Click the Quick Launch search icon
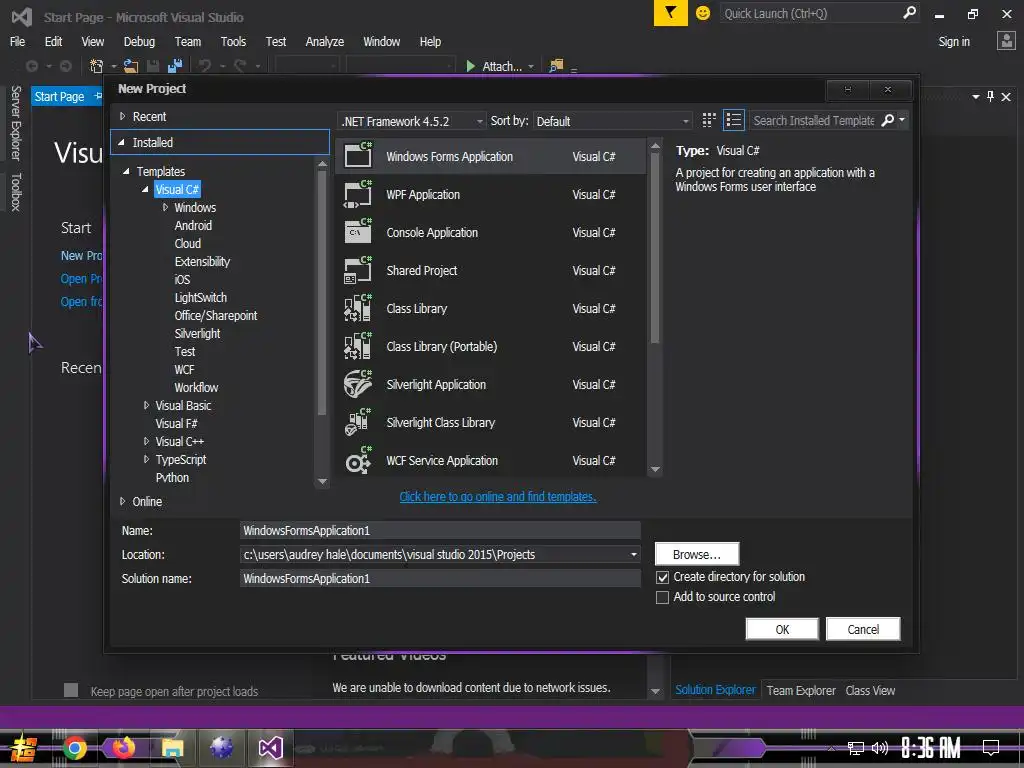Image resolution: width=1024 pixels, height=768 pixels. click(909, 13)
